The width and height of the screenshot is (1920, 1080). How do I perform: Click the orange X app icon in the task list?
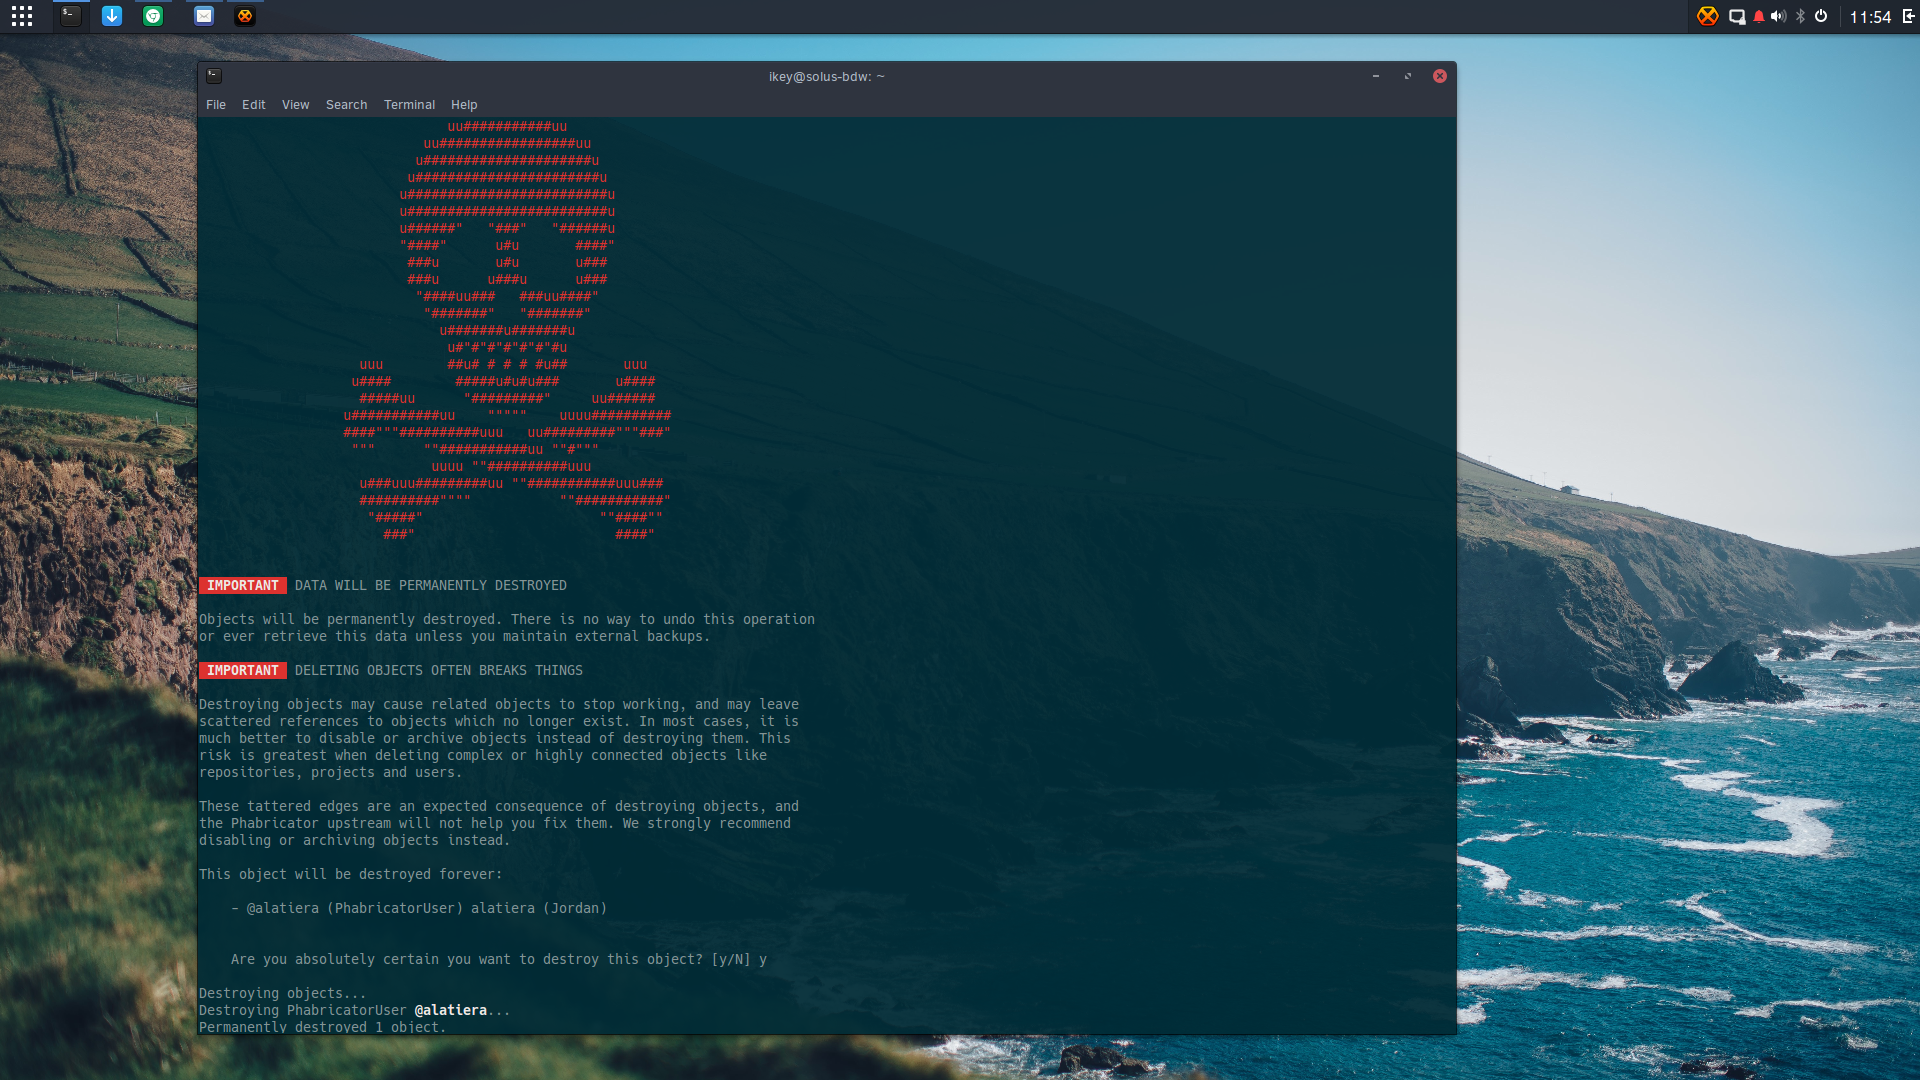(245, 16)
